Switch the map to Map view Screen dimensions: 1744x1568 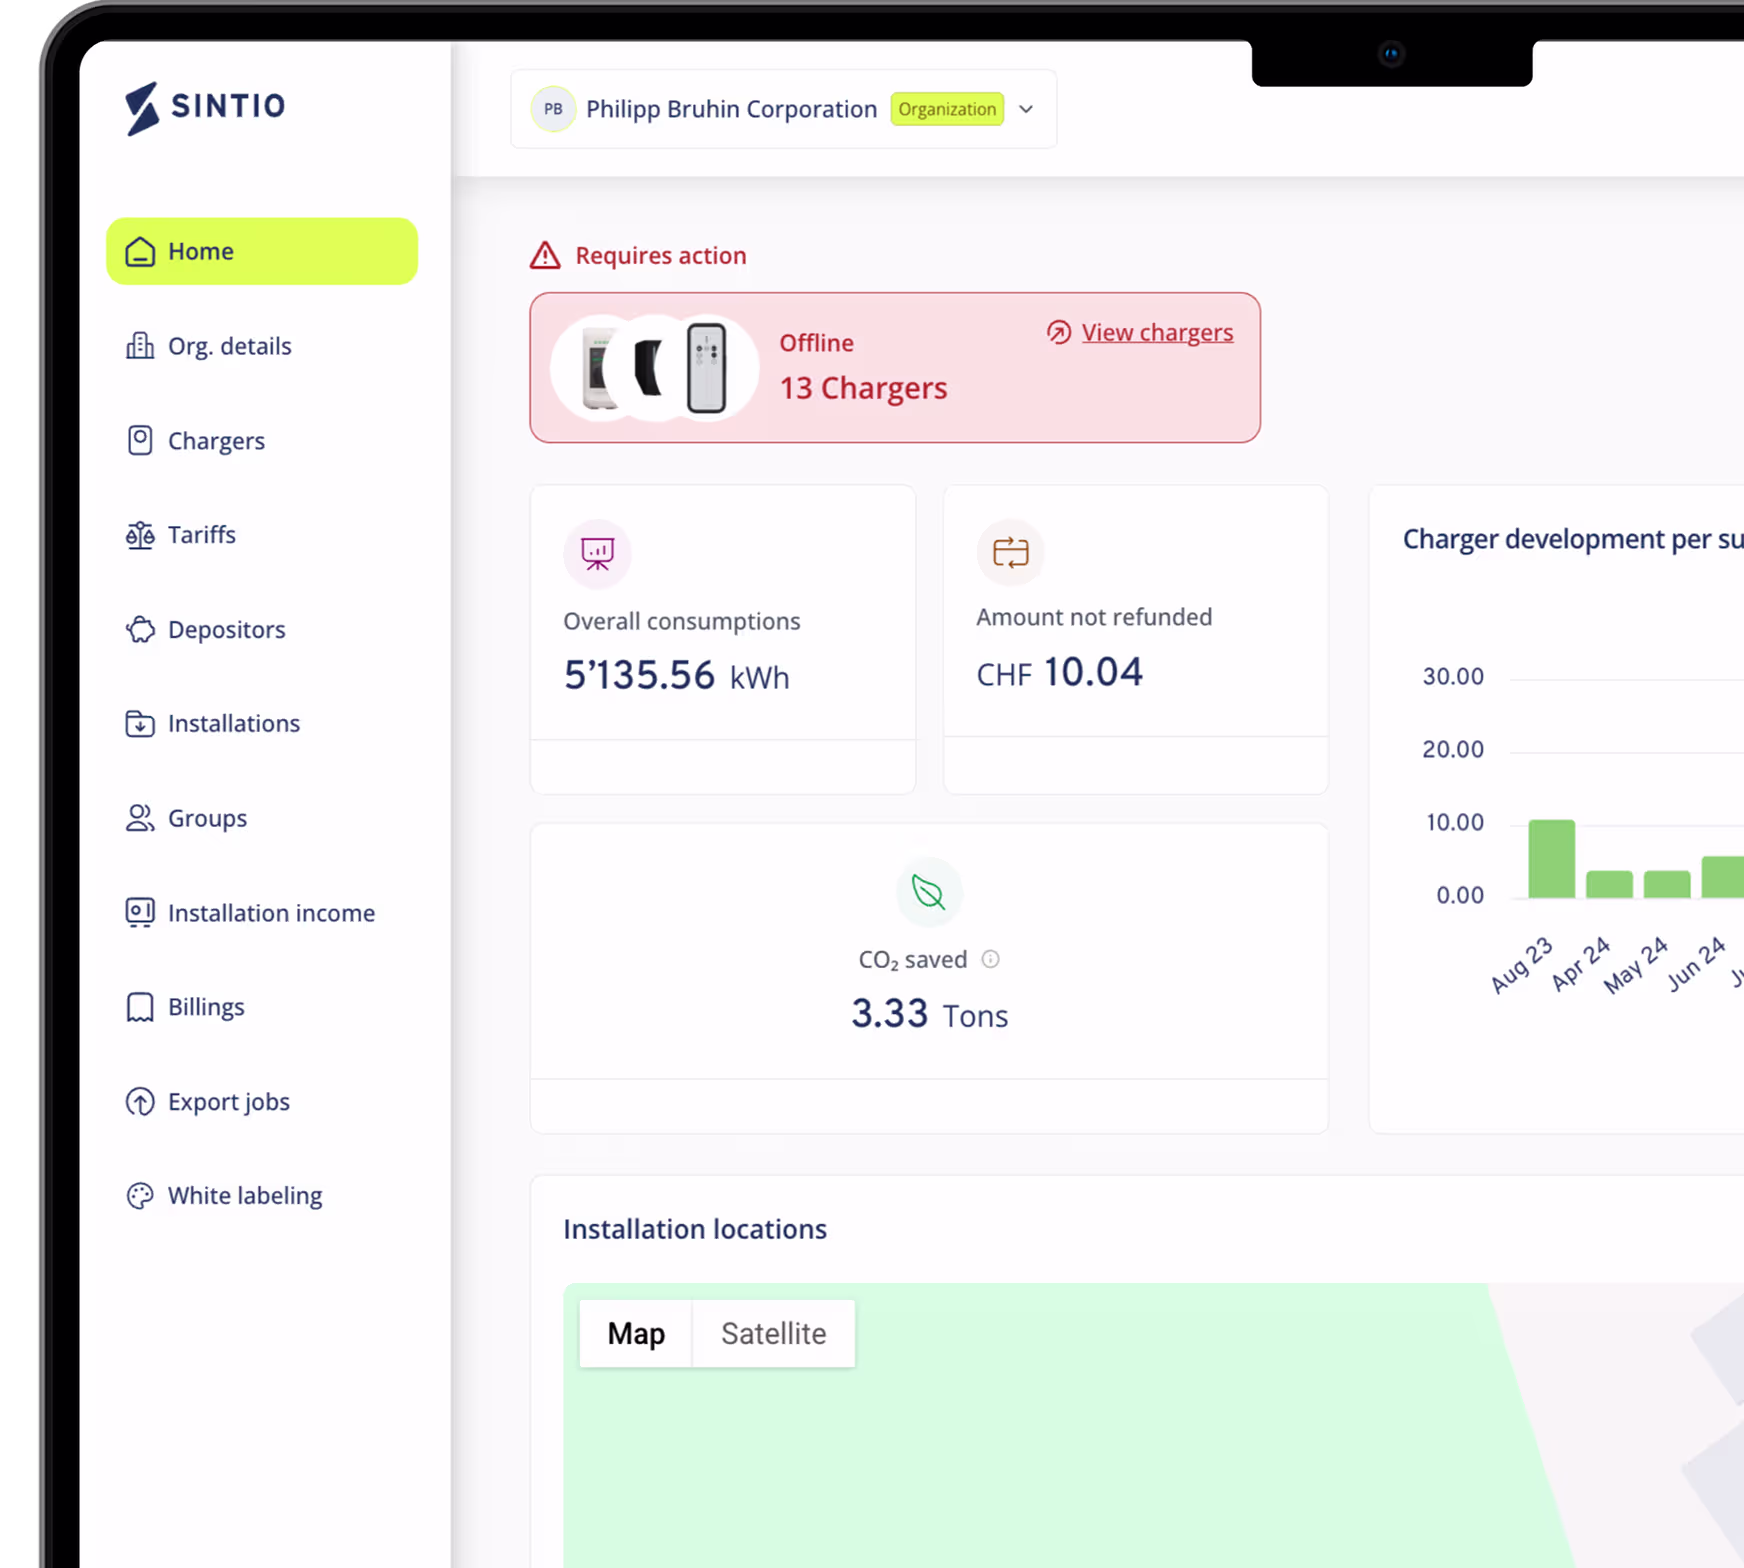(x=636, y=1334)
